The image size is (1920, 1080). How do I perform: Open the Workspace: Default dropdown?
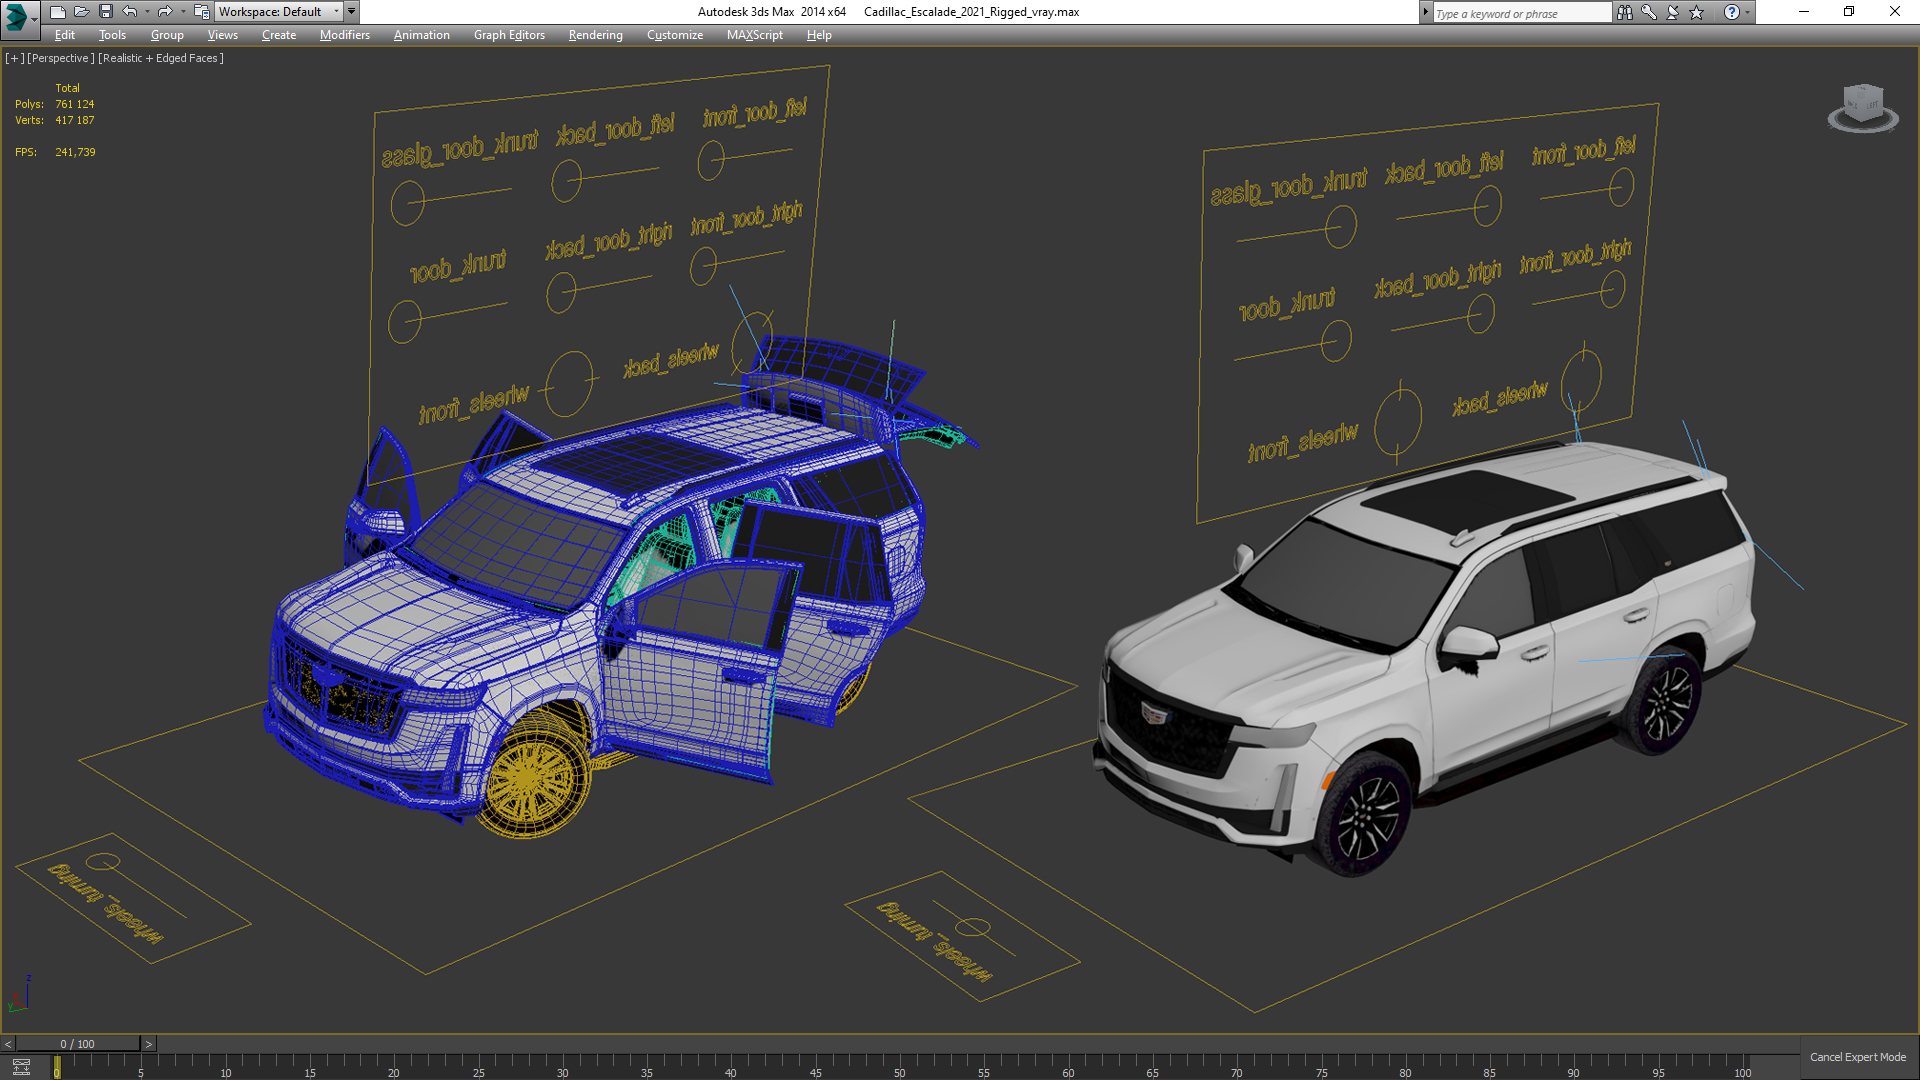[x=278, y=12]
